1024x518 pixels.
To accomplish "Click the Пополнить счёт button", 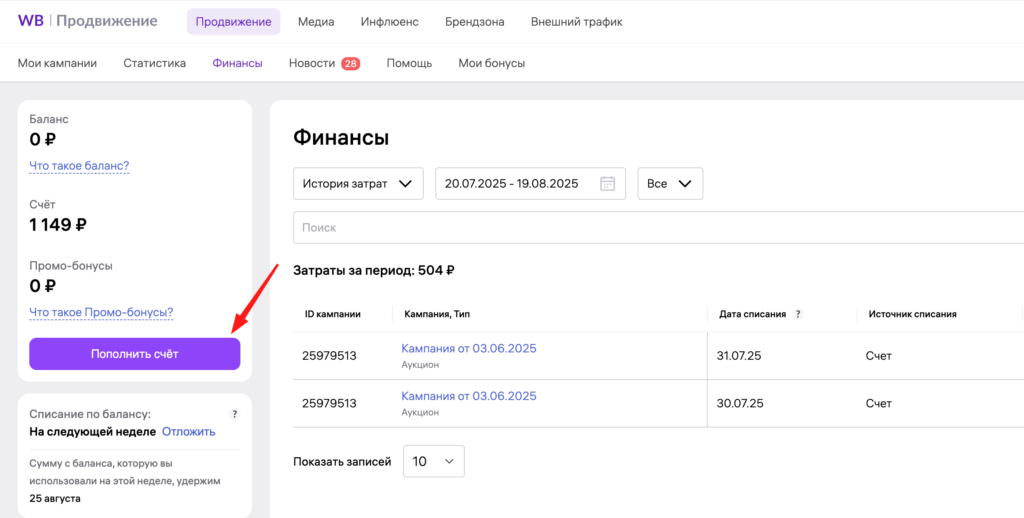I will point(135,354).
